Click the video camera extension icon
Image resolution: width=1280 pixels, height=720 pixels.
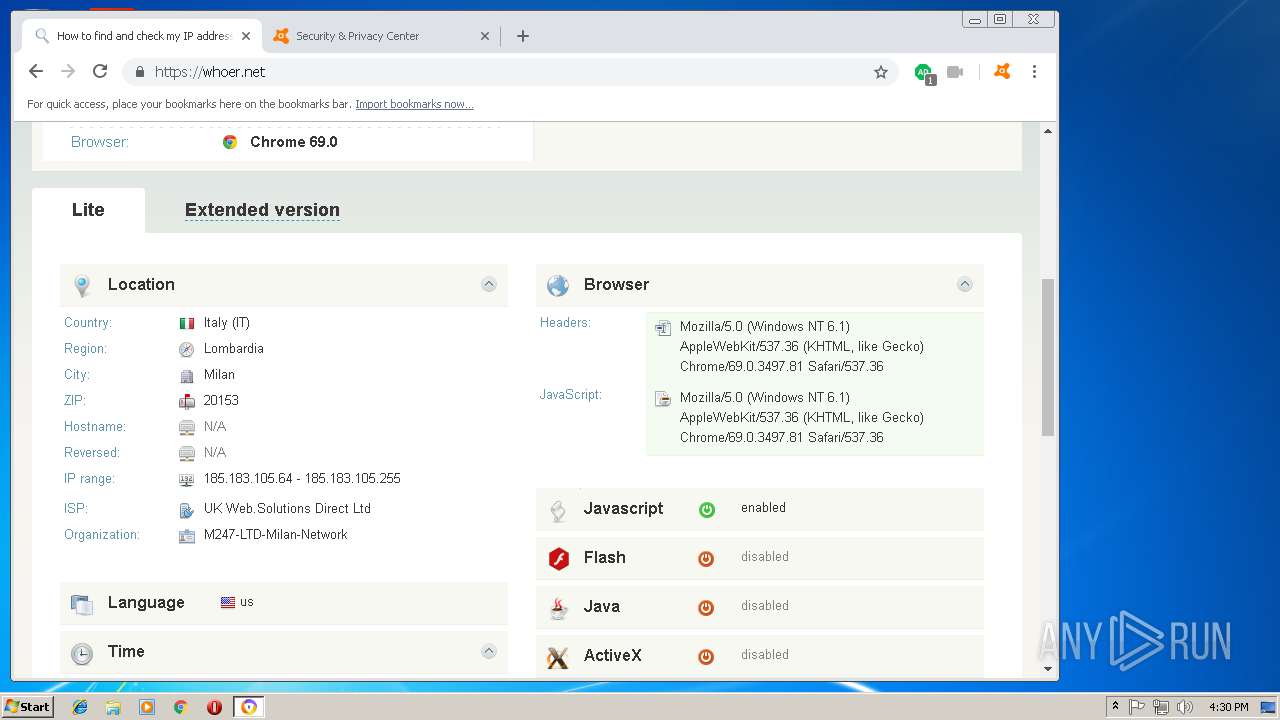(955, 72)
